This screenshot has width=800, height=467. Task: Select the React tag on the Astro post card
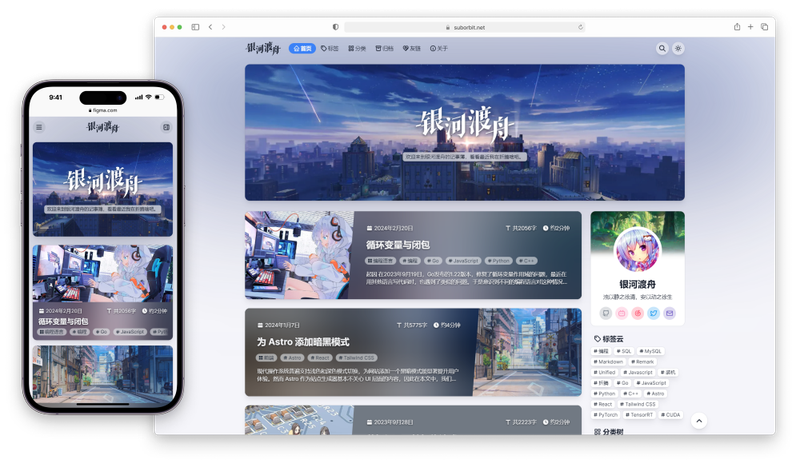320,358
